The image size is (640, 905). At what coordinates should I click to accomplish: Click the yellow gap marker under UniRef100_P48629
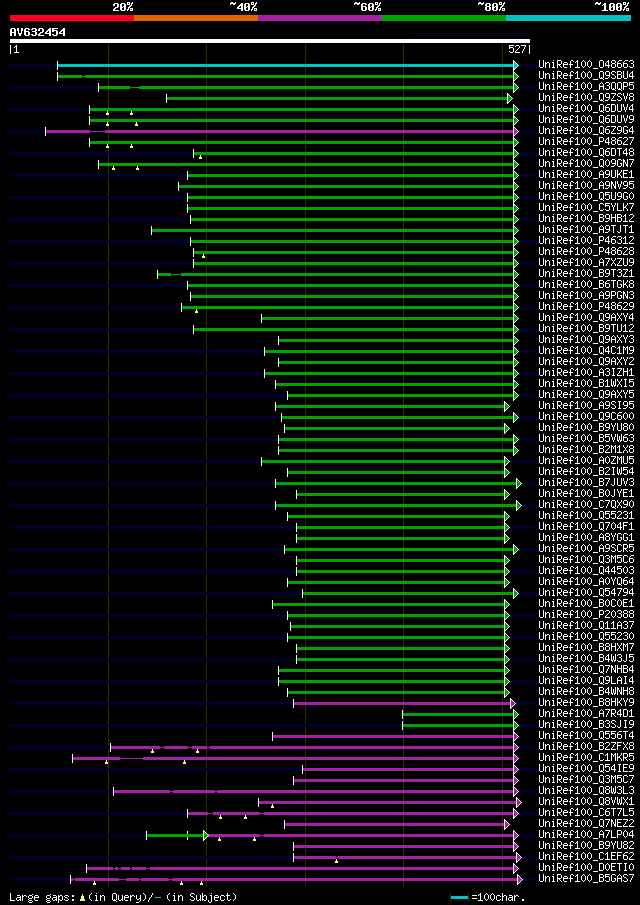(197, 311)
